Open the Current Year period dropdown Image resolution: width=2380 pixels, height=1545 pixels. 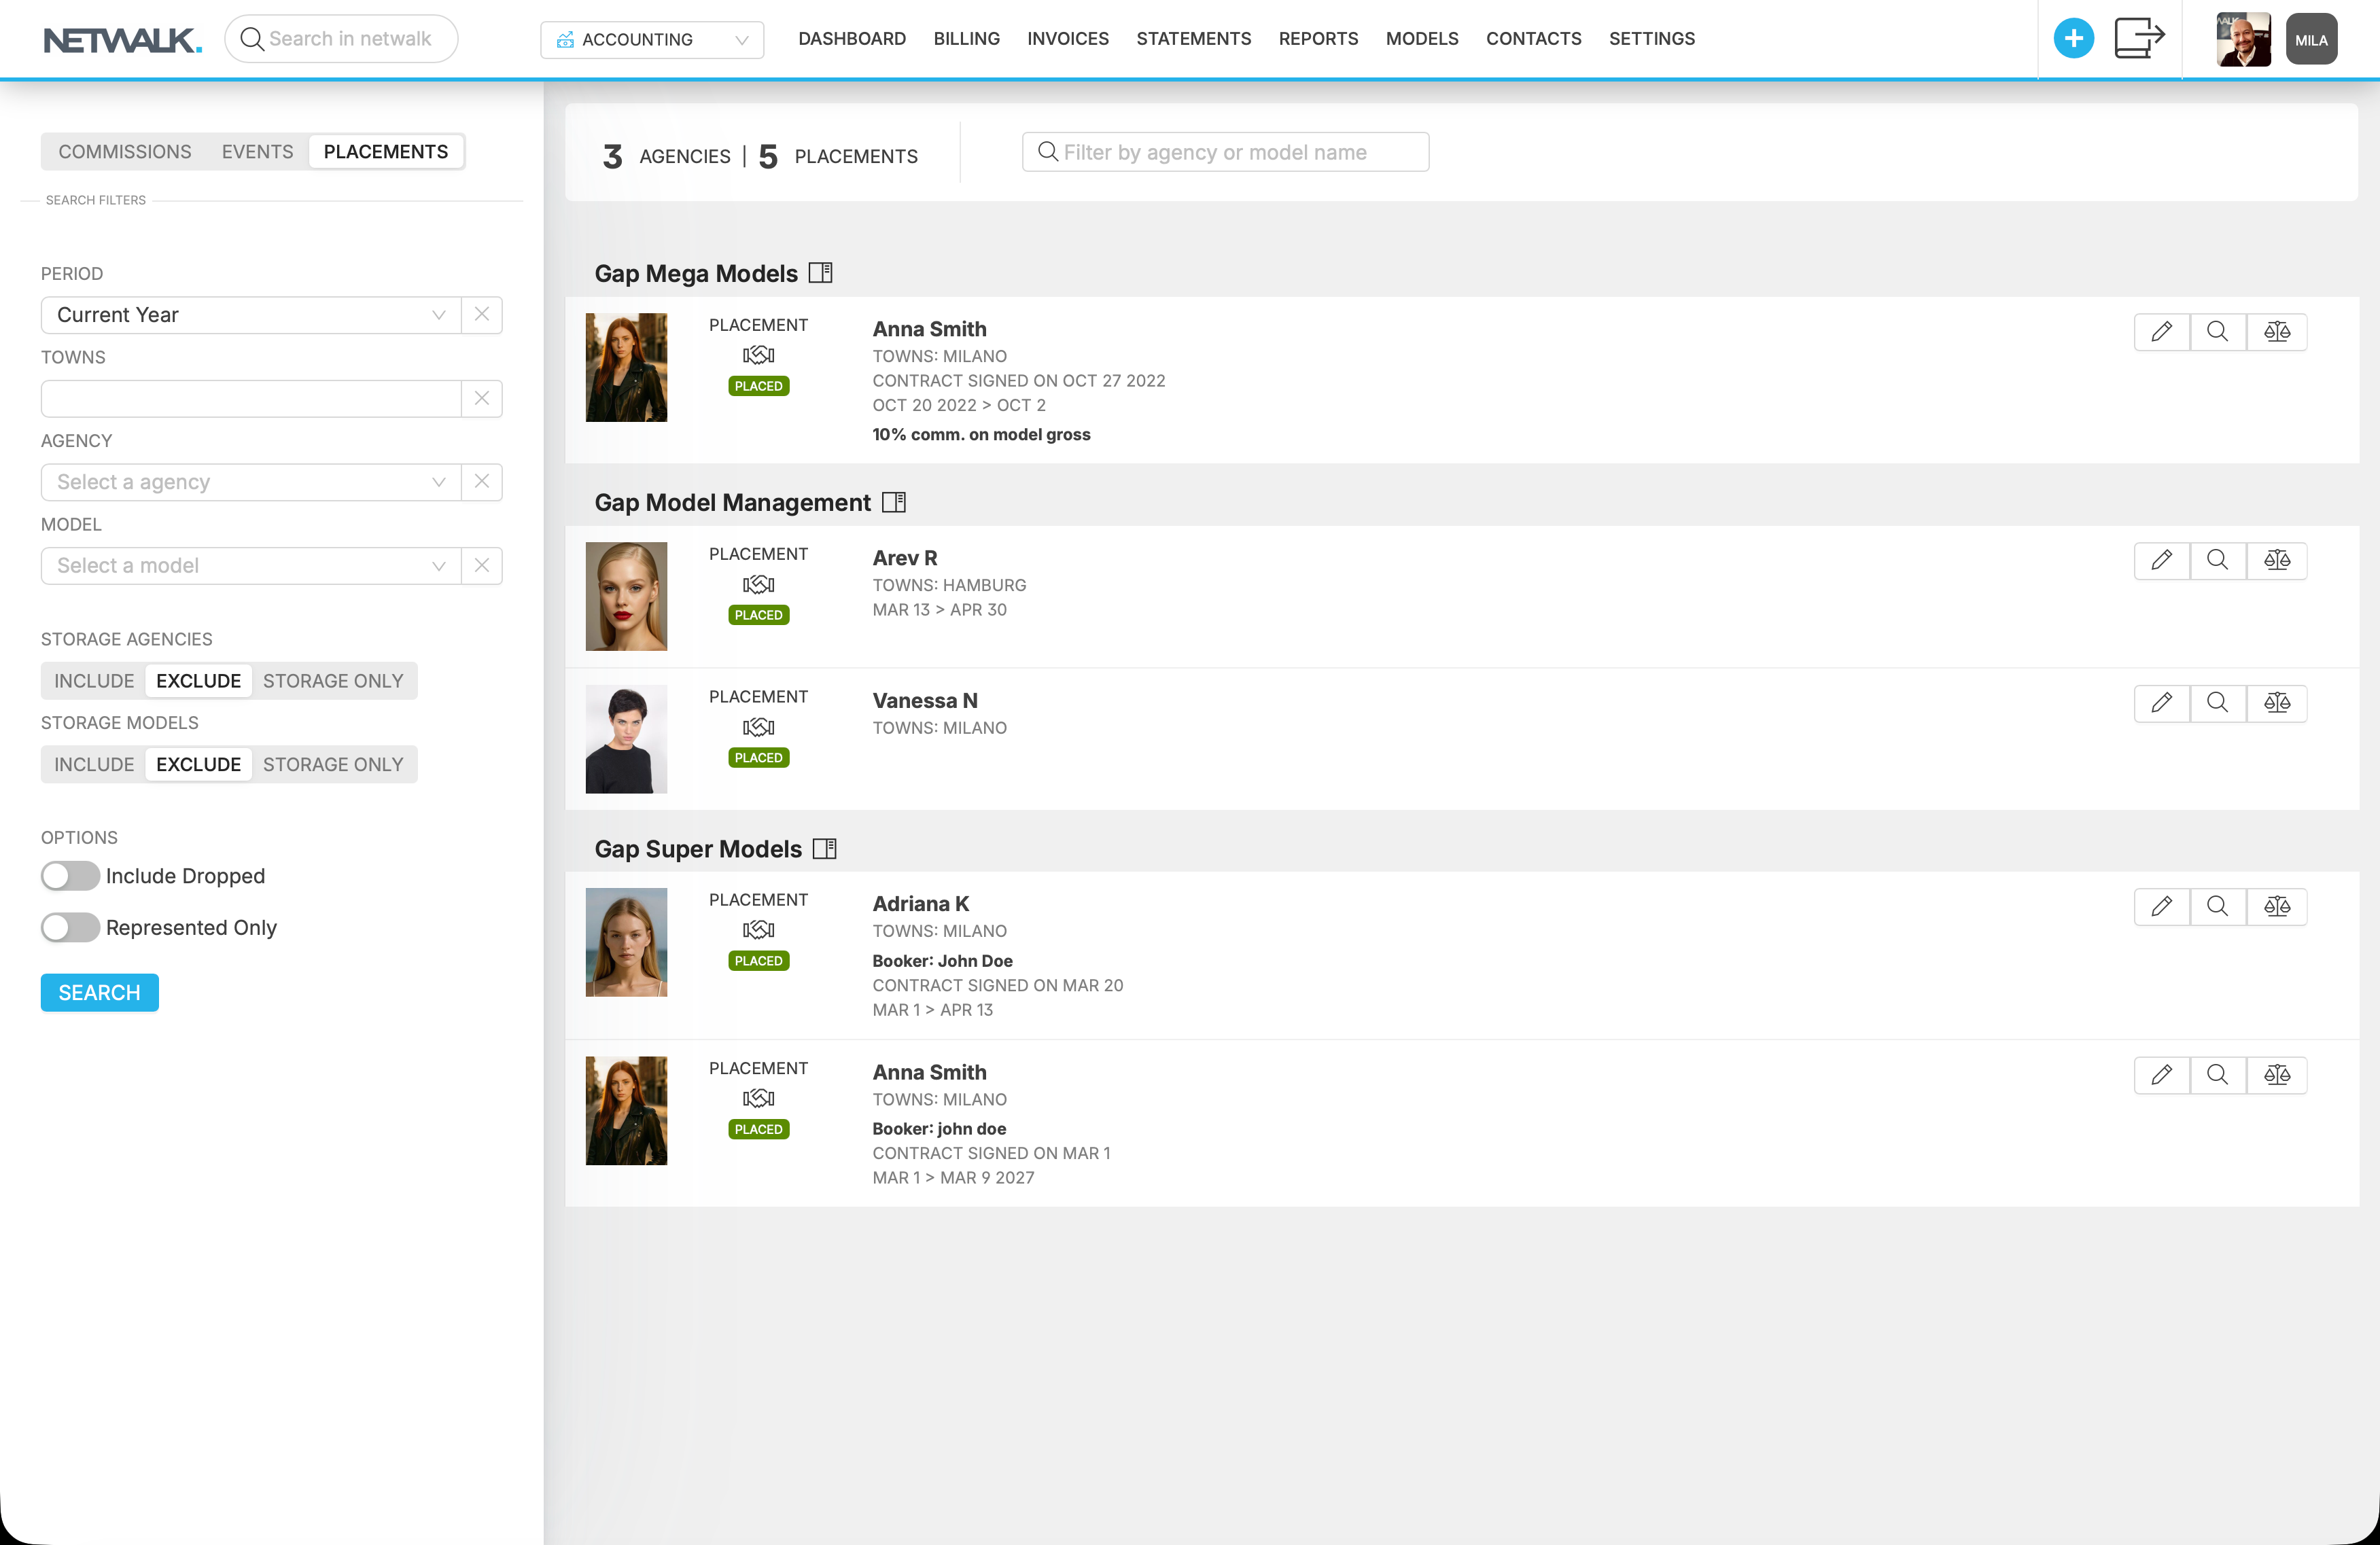coord(250,315)
